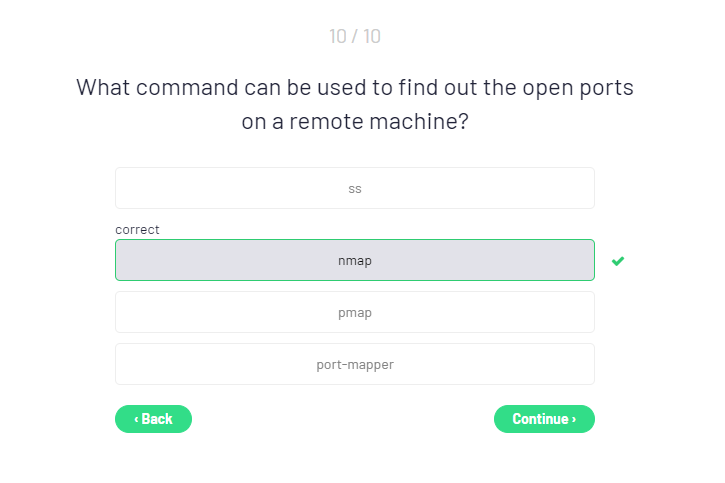Click the "pmap" text label

(x=355, y=313)
